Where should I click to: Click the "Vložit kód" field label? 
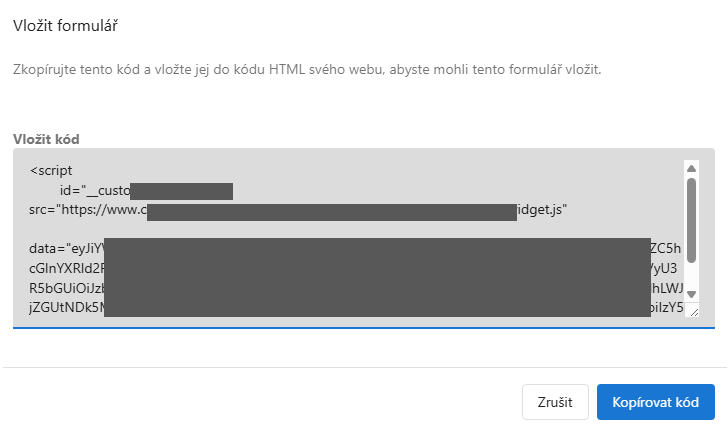(x=46, y=138)
